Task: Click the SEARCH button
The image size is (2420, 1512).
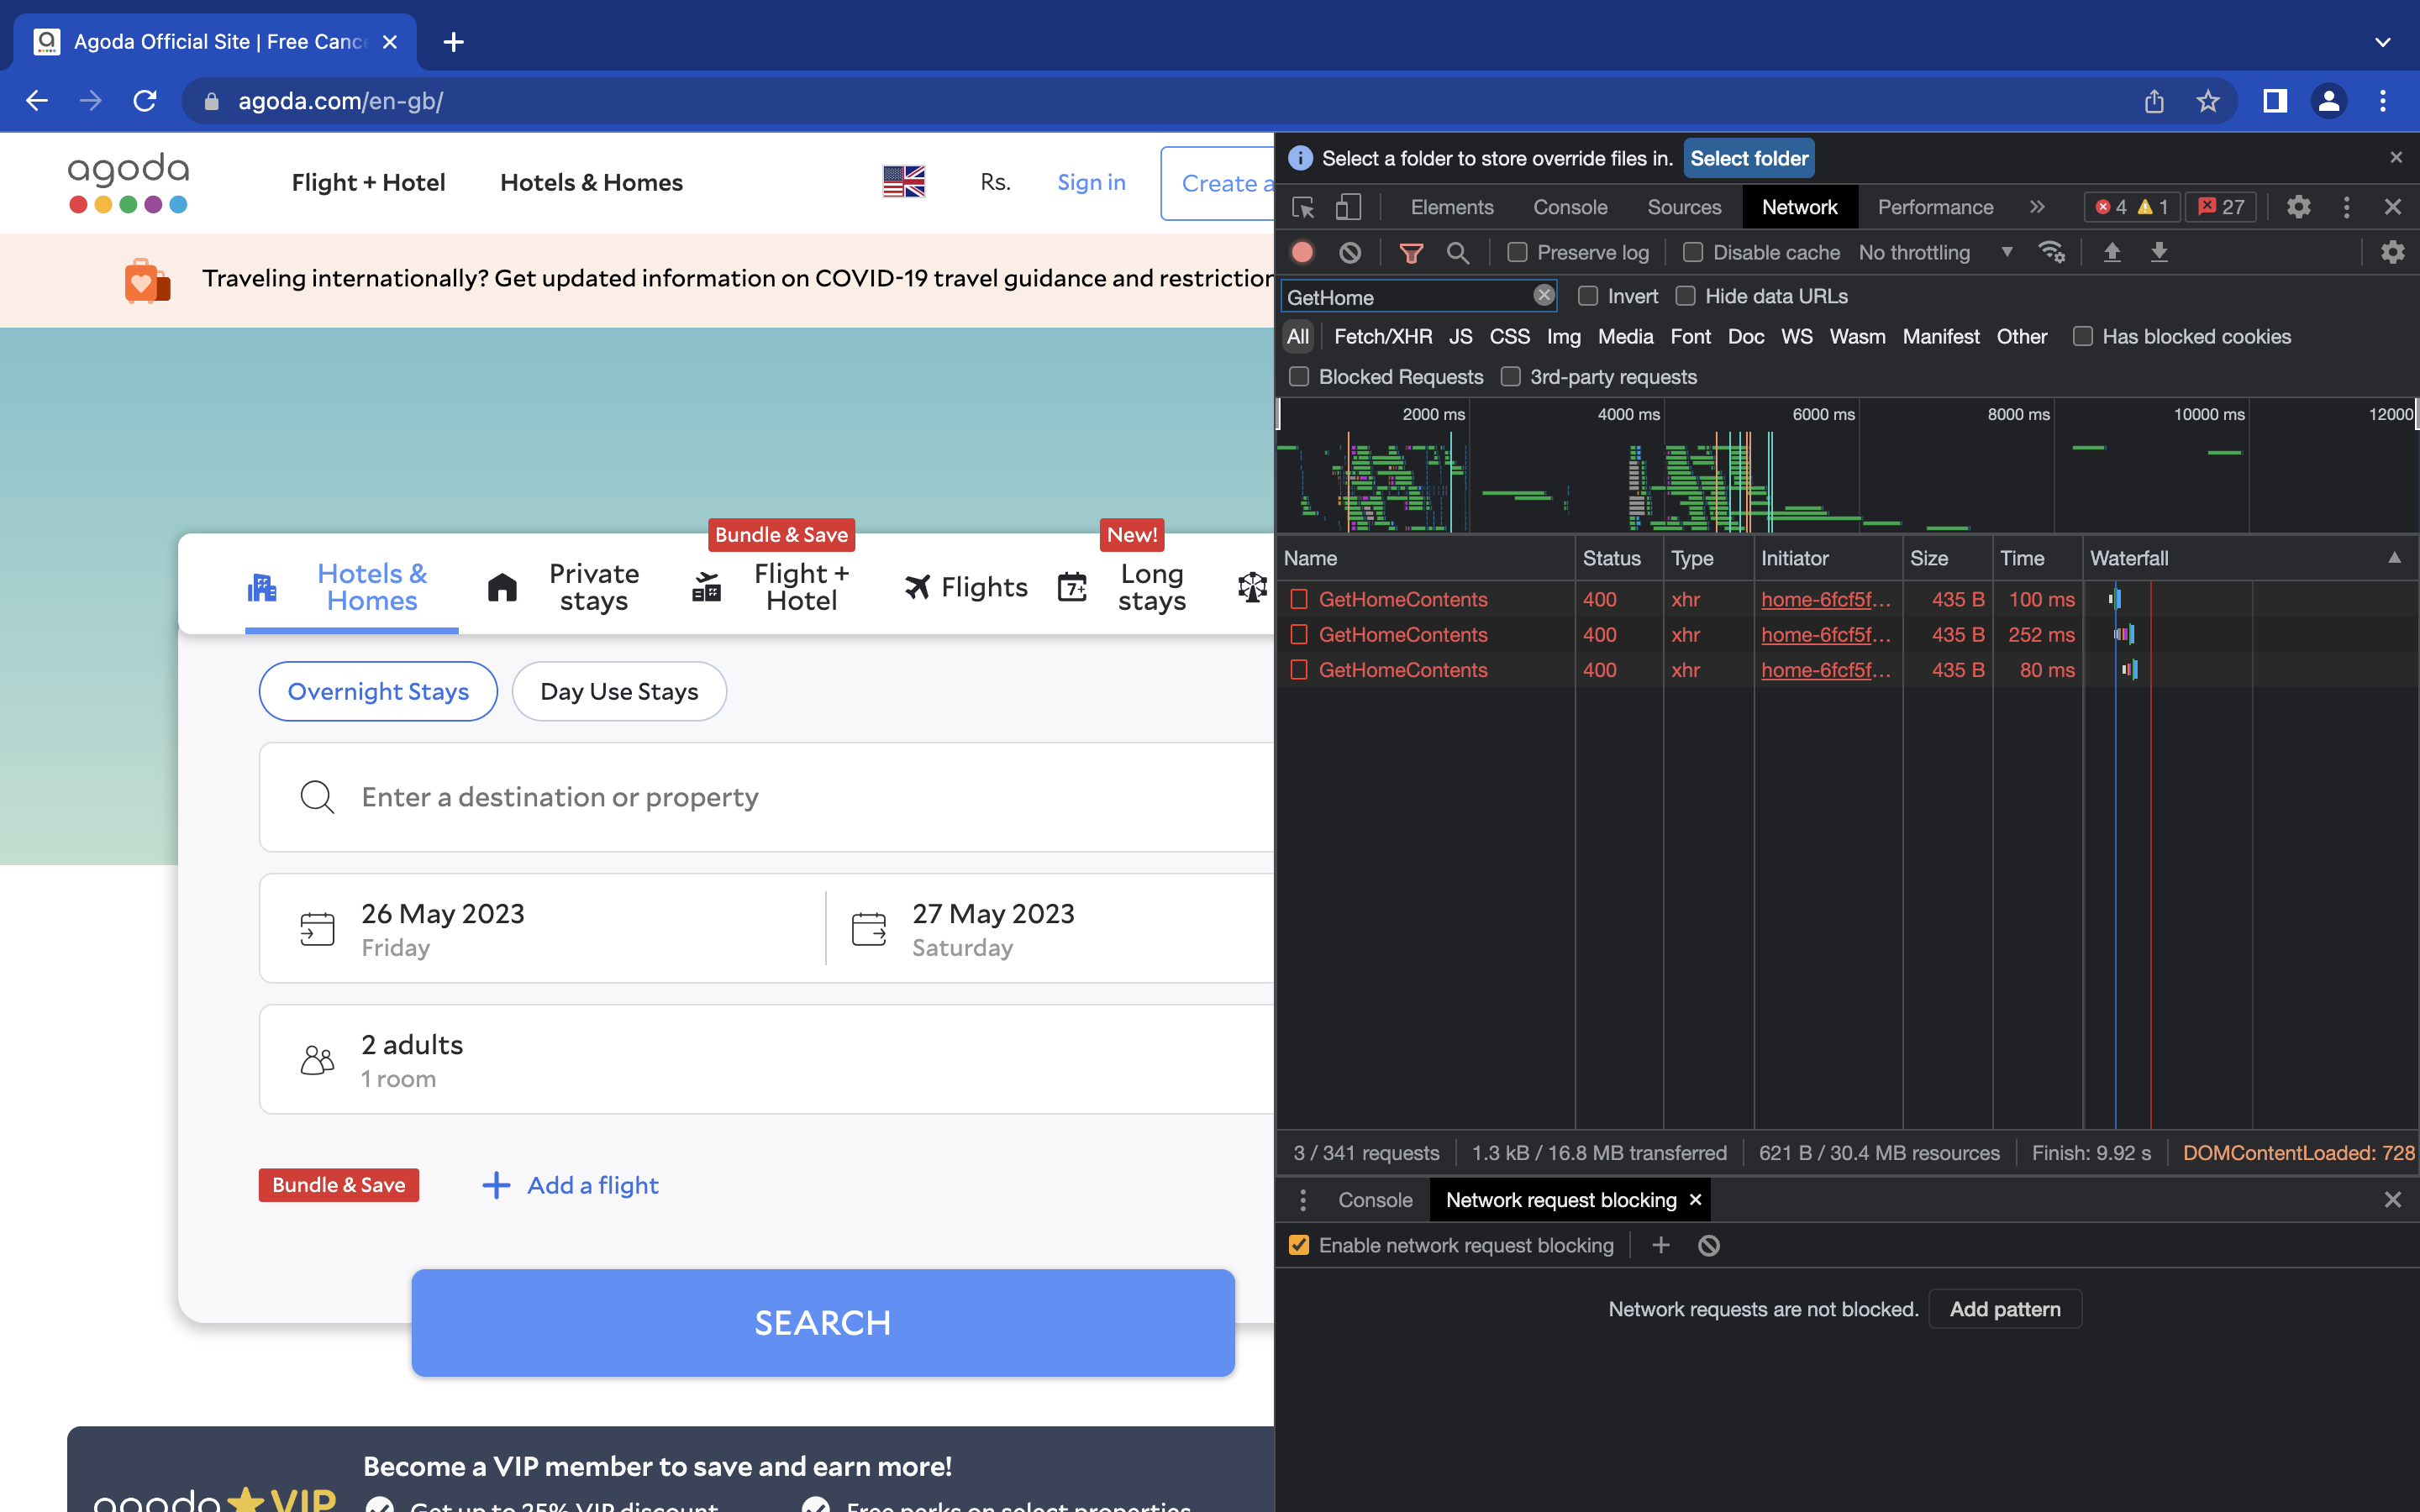Action: point(823,1322)
